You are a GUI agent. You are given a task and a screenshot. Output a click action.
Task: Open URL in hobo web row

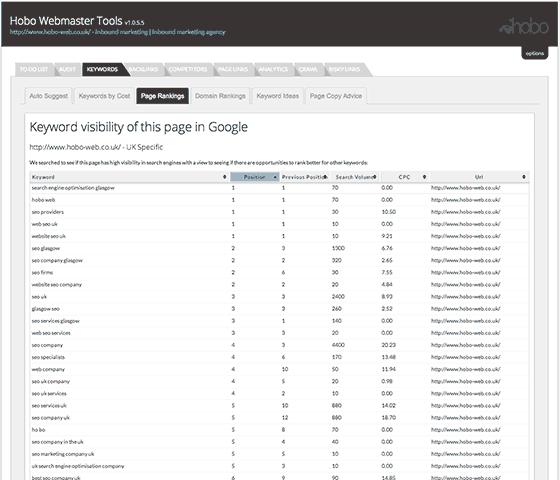(x=466, y=200)
